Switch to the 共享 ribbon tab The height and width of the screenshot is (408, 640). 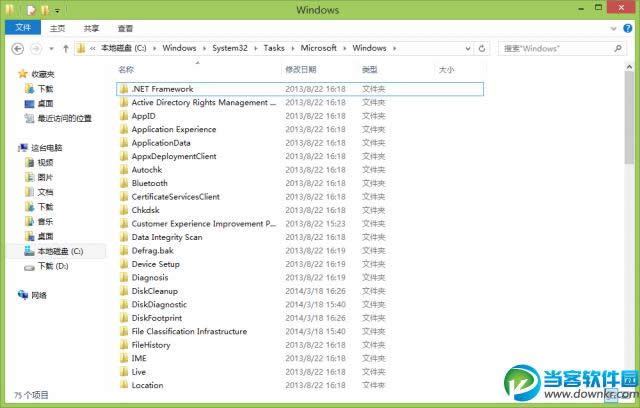[x=92, y=29]
